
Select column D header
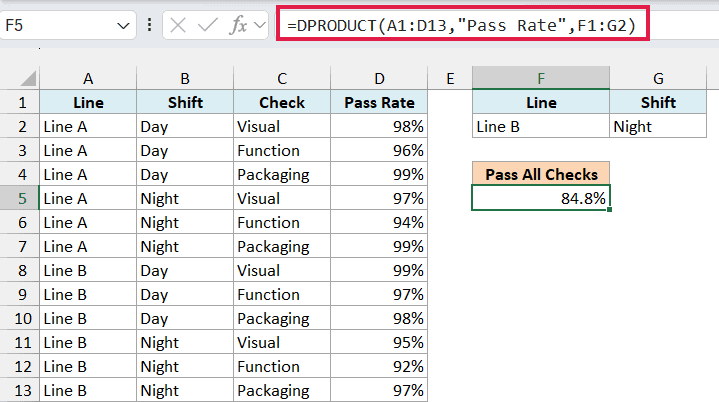point(379,78)
